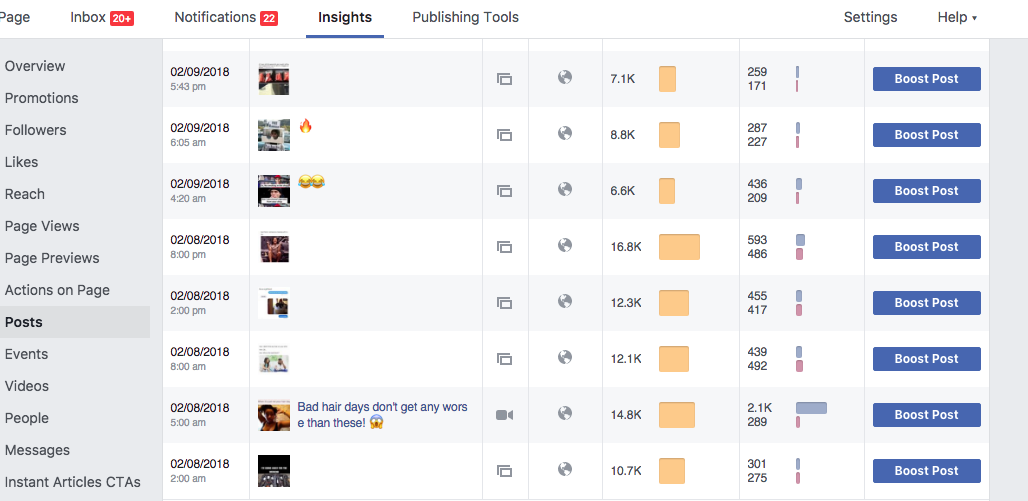Click the 16.8K reach bar

tap(679, 247)
